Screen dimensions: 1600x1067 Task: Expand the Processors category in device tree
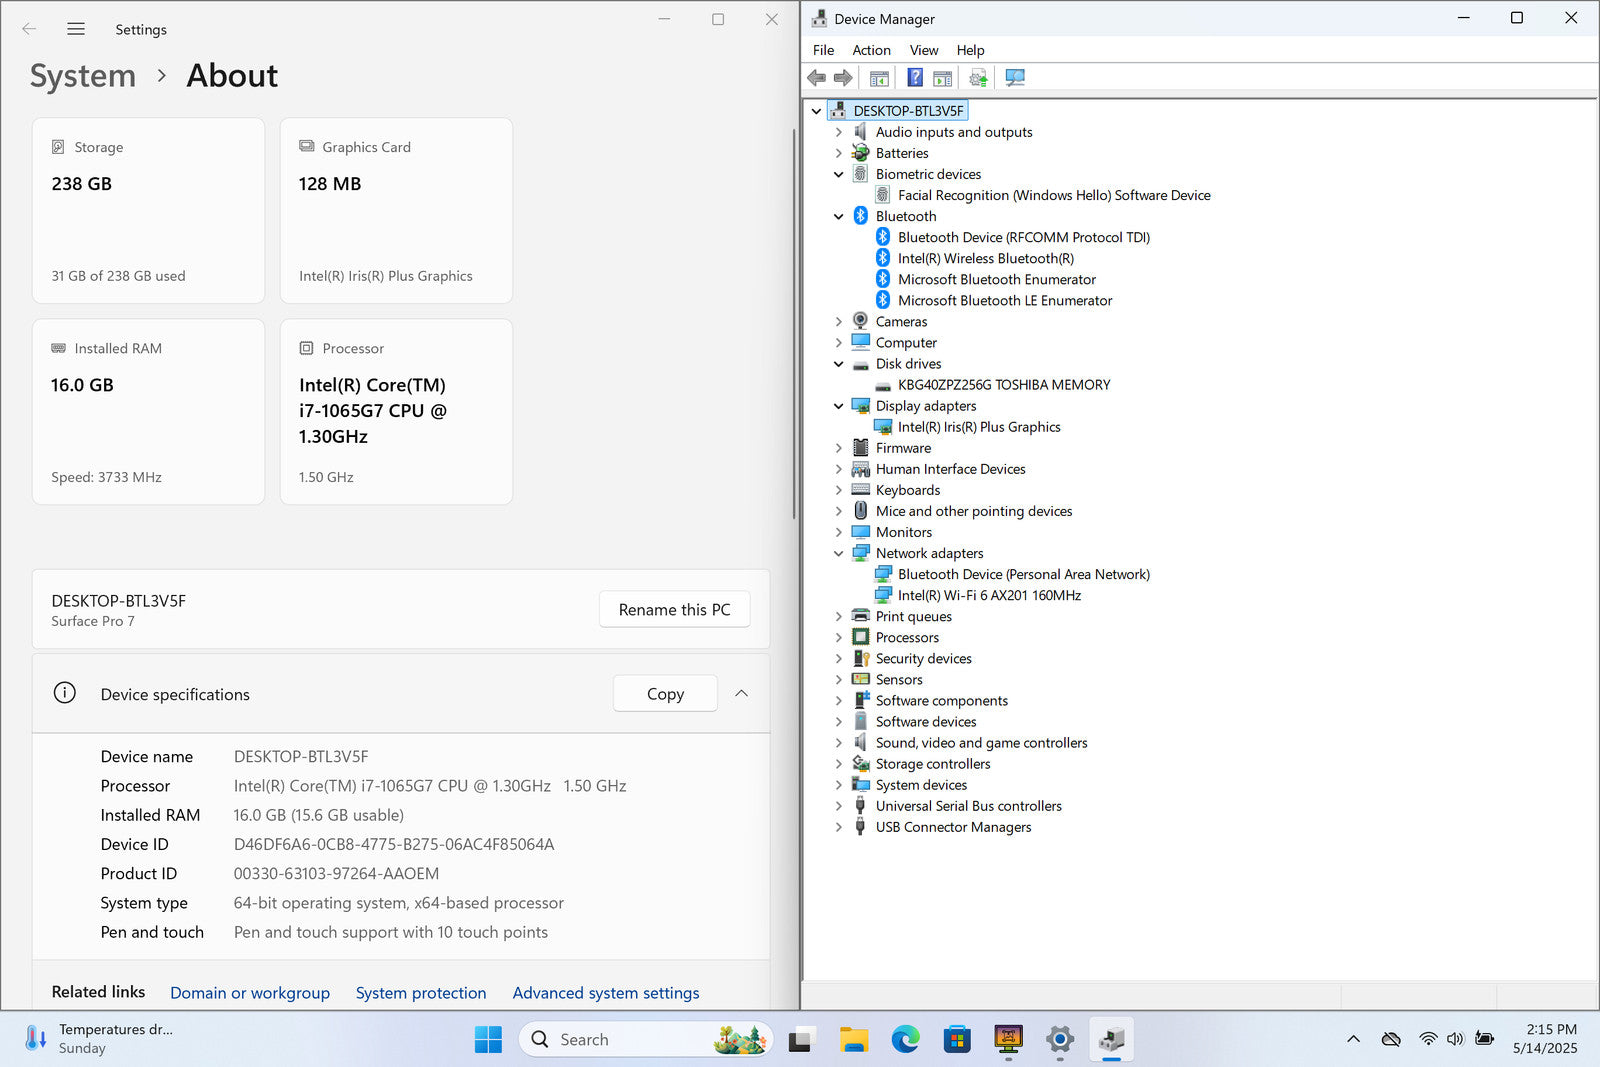[x=839, y=637]
